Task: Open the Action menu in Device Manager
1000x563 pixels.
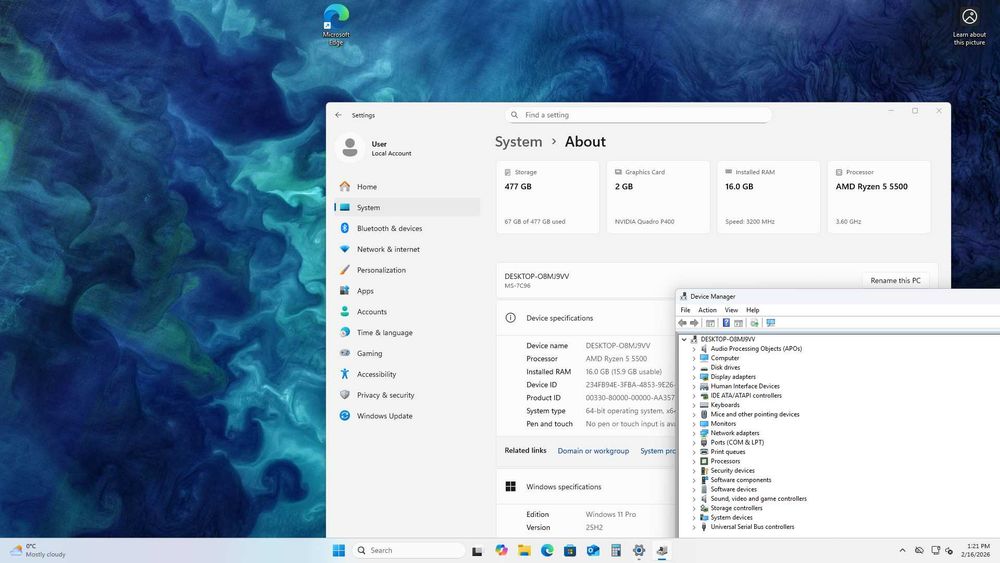Action: click(x=707, y=310)
